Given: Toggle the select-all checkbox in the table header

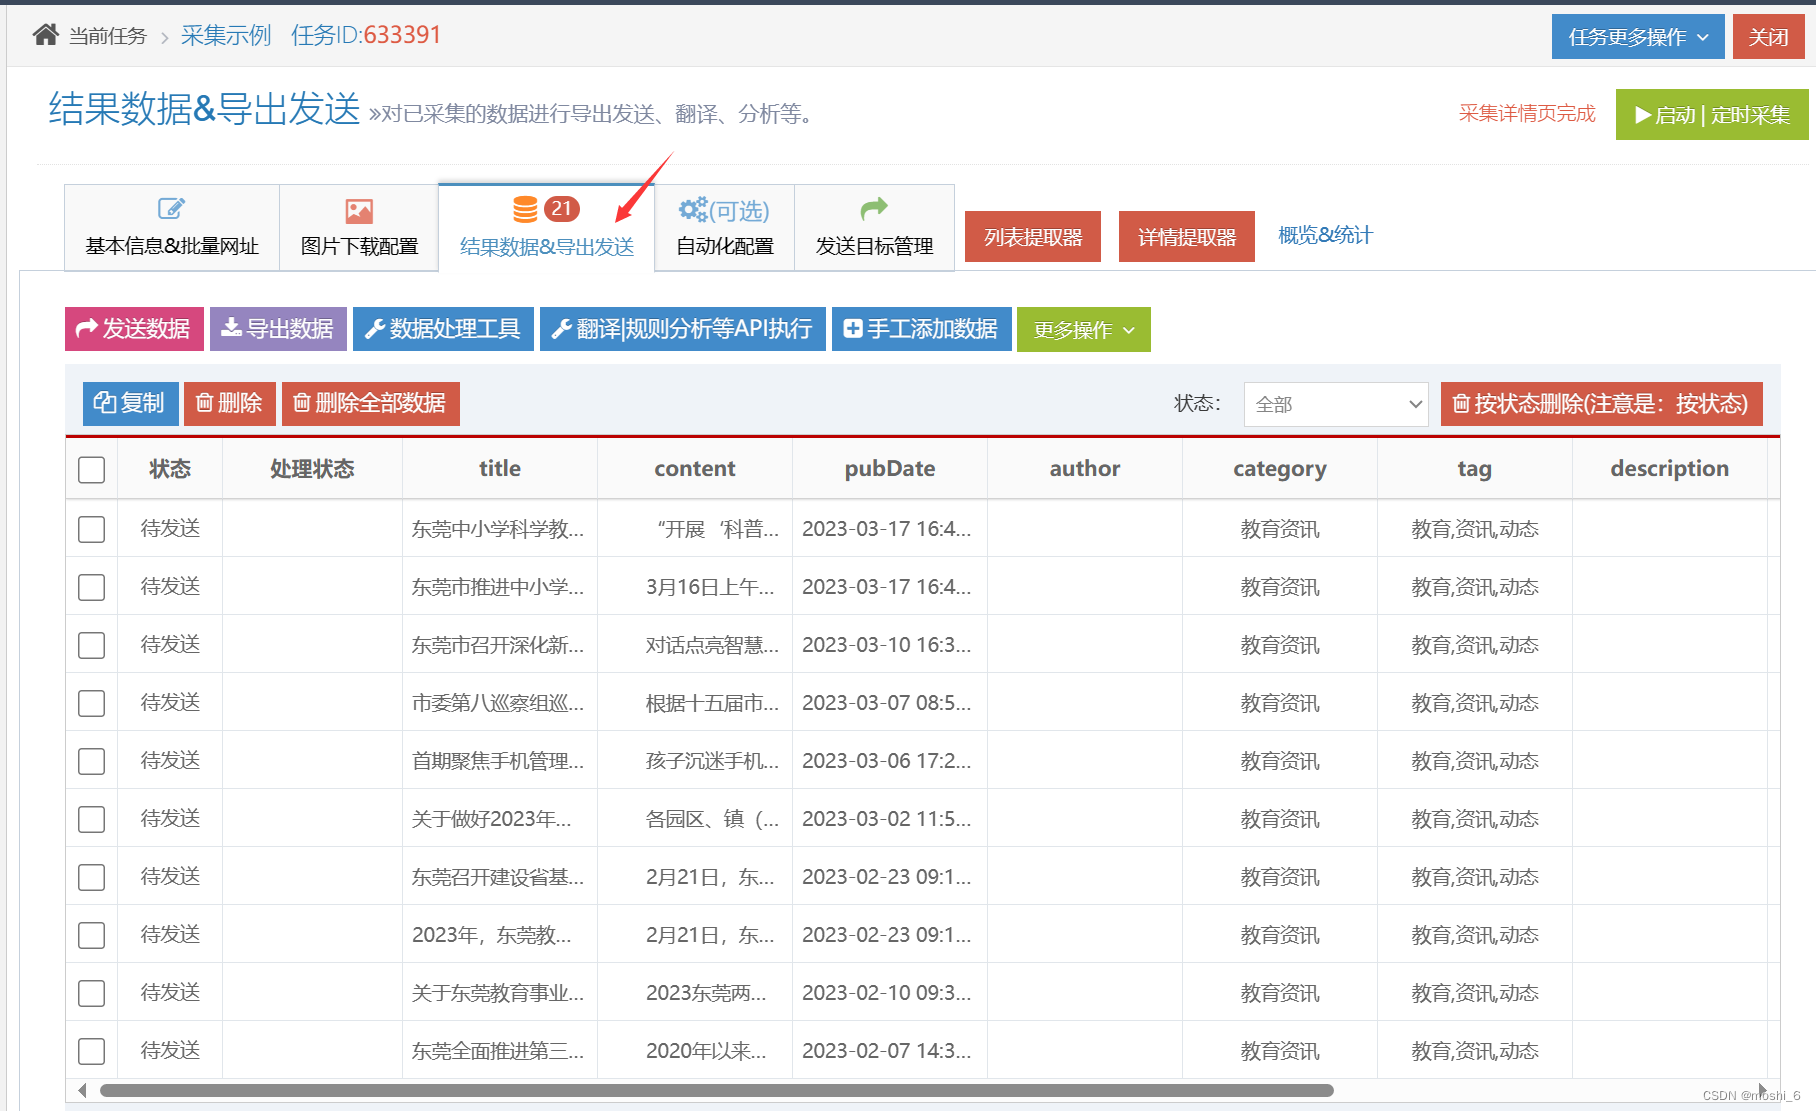Looking at the screenshot, I should point(91,470).
